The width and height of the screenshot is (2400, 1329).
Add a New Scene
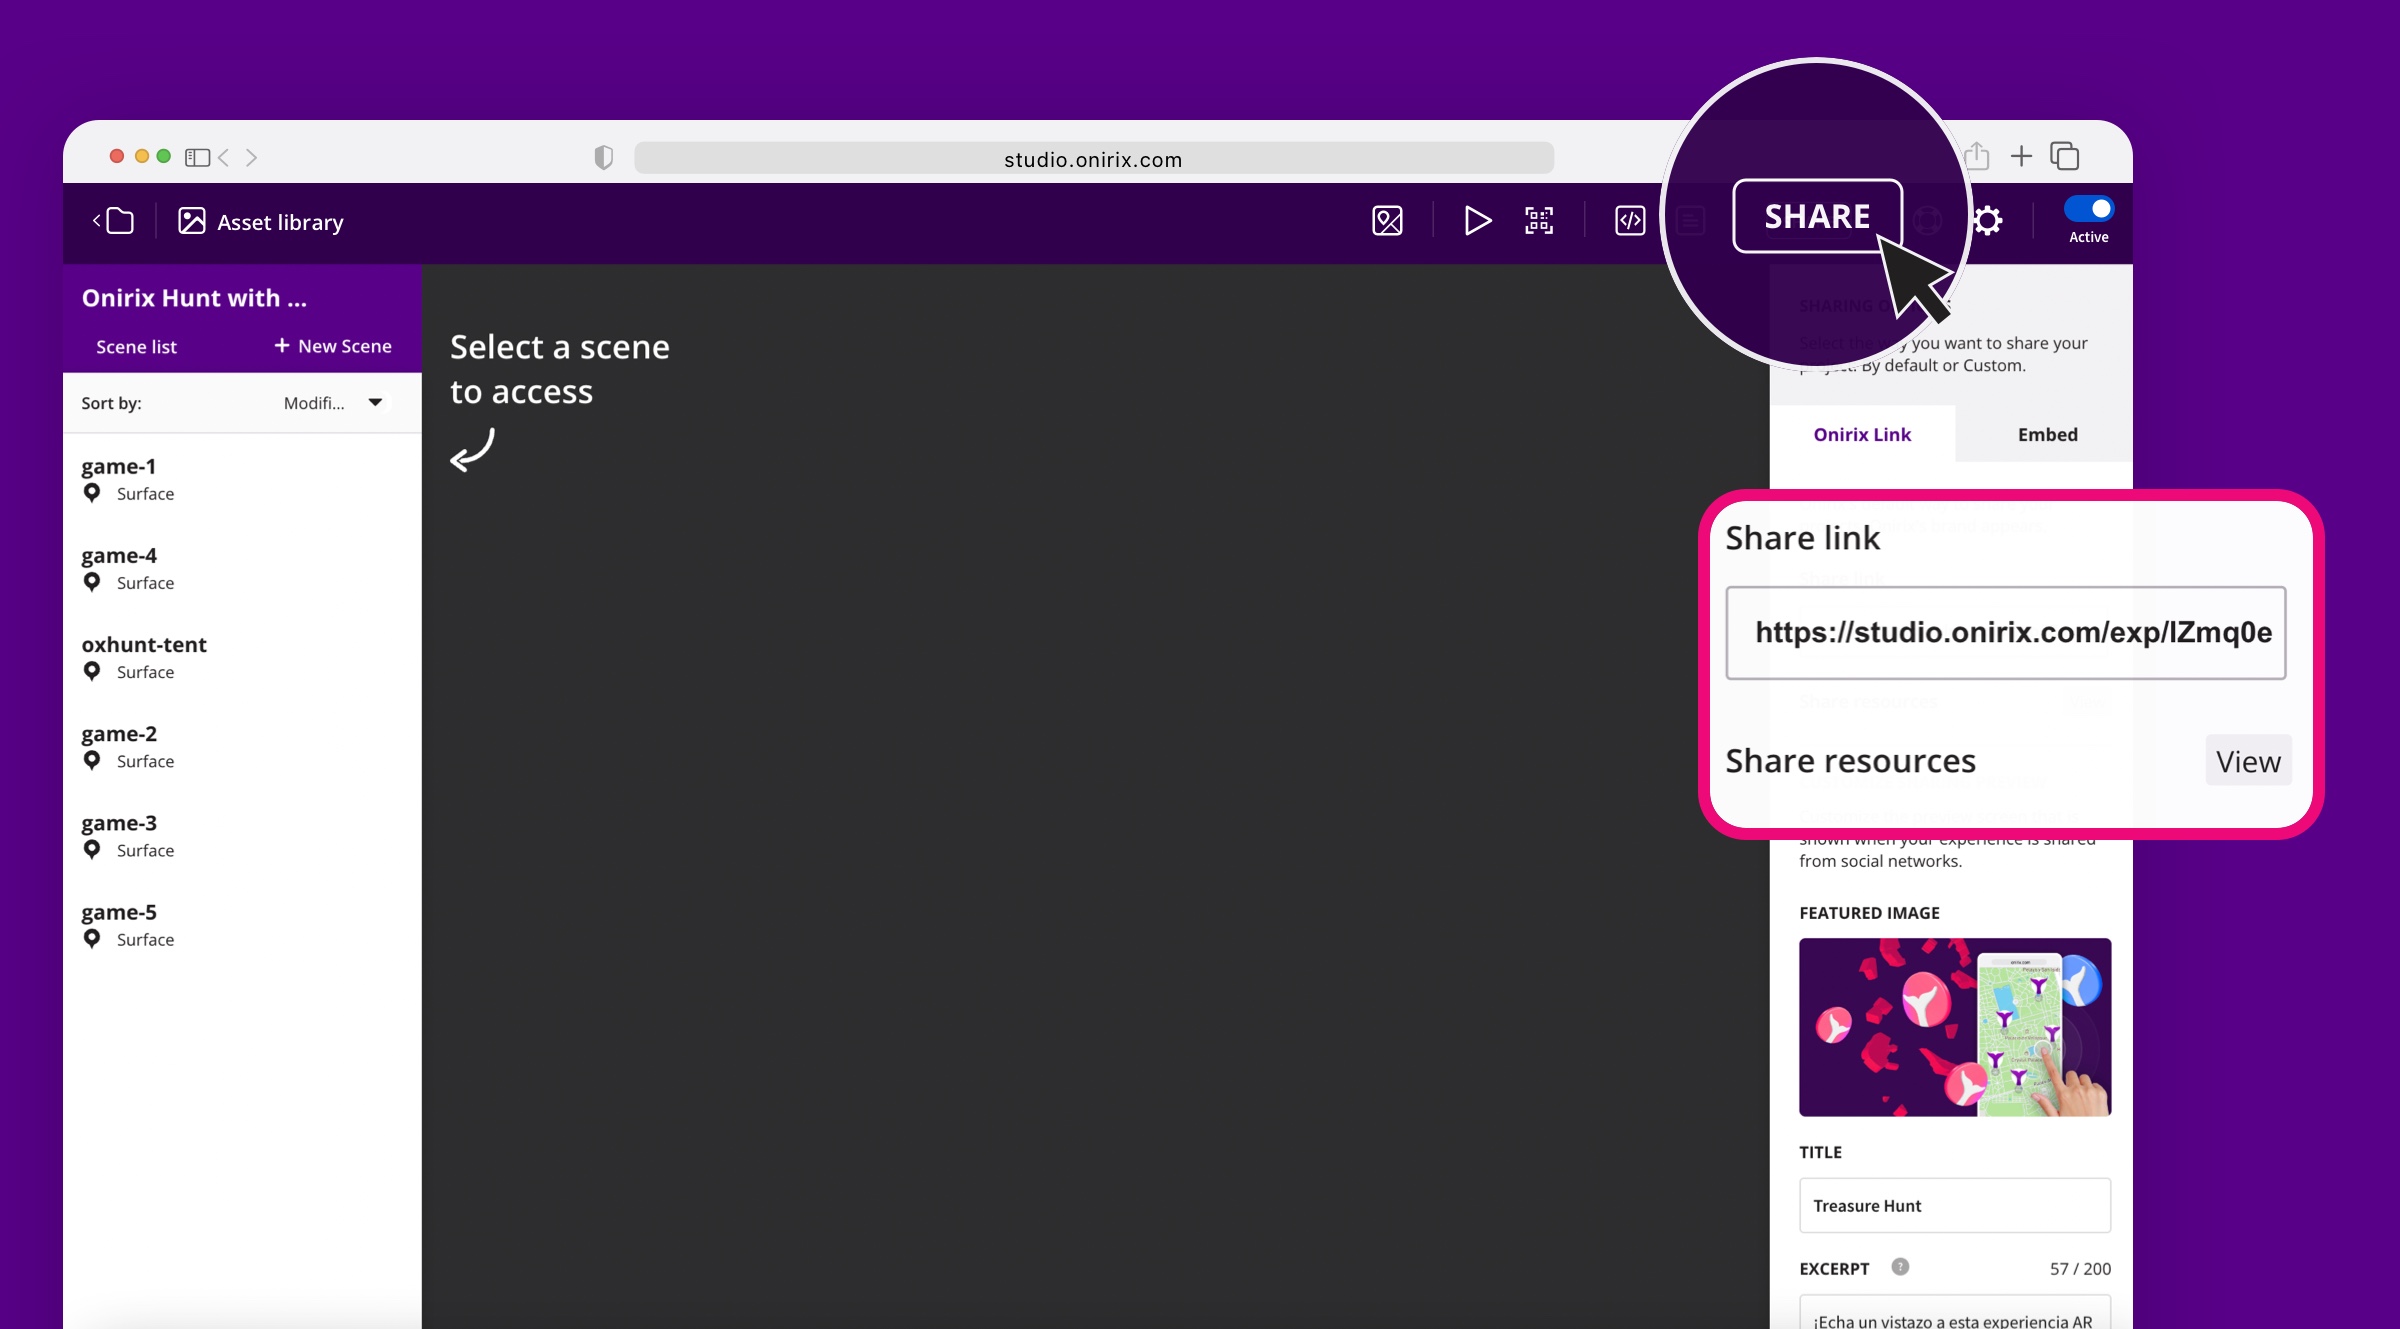tap(333, 346)
